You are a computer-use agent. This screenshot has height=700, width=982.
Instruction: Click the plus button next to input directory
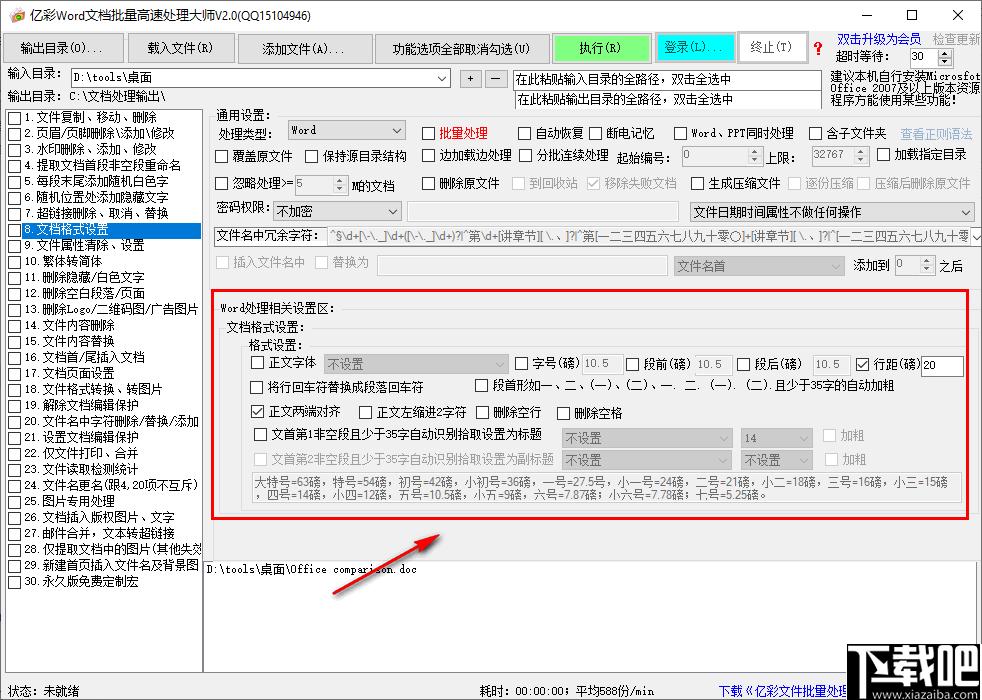point(470,79)
